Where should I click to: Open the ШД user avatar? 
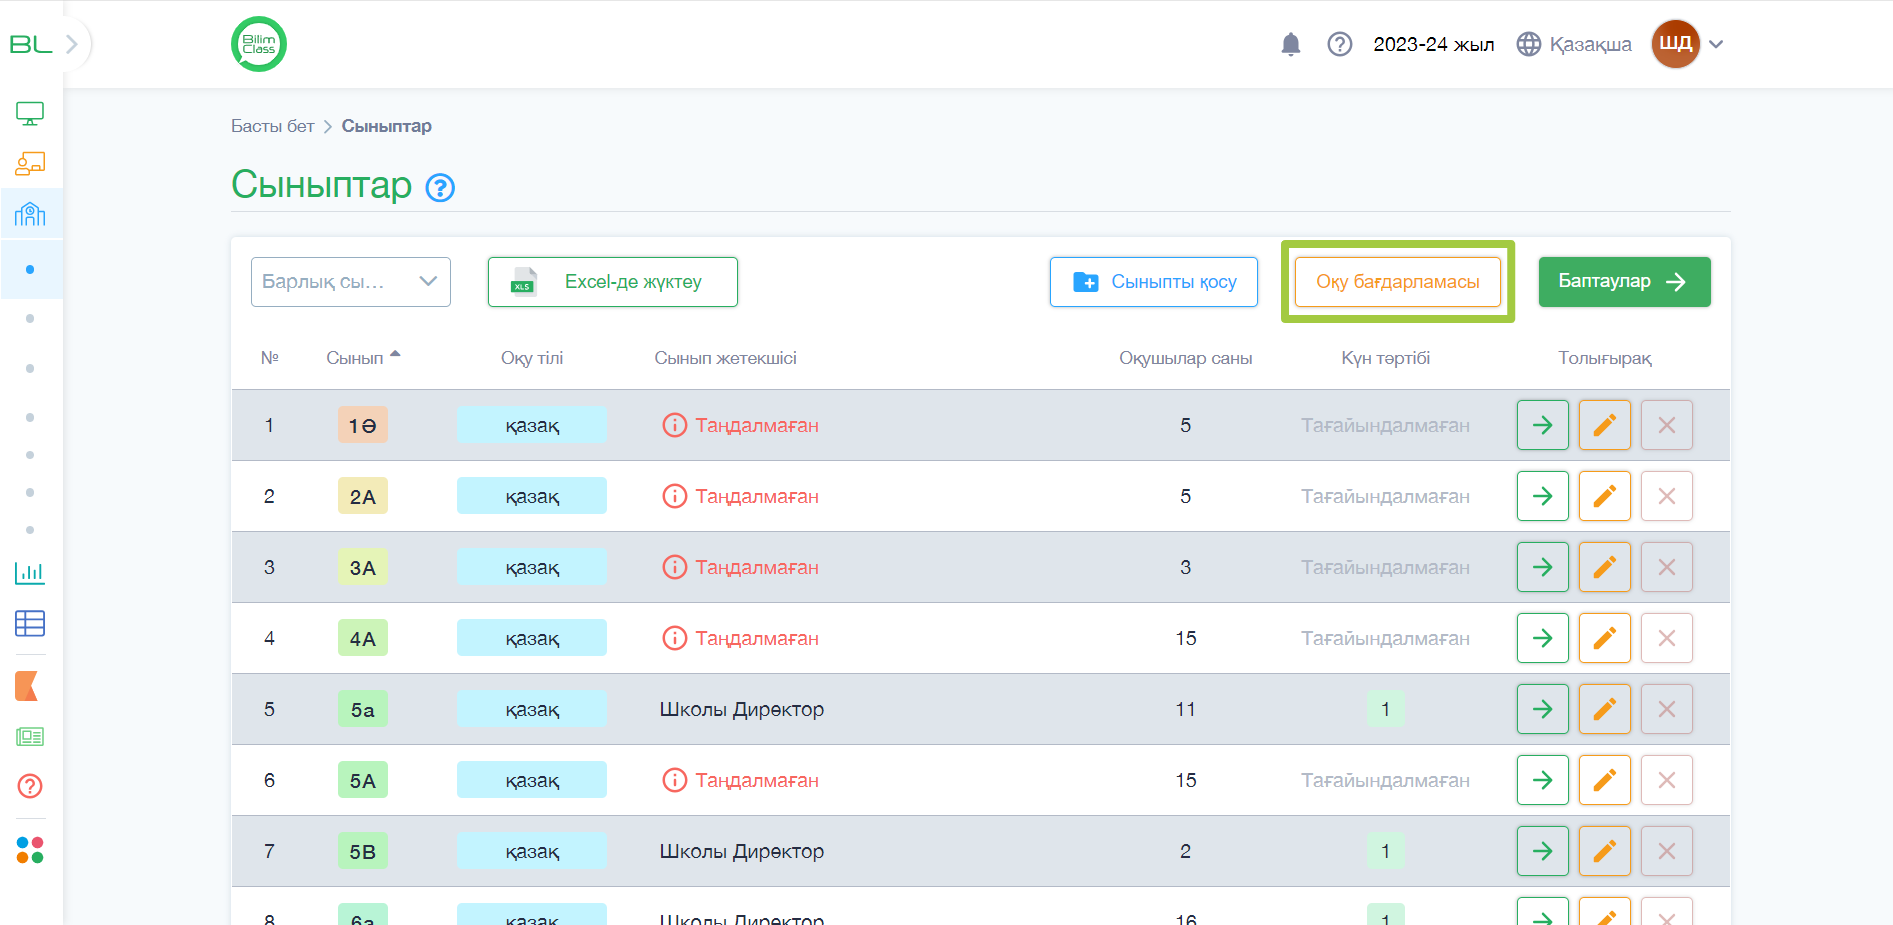tap(1675, 44)
